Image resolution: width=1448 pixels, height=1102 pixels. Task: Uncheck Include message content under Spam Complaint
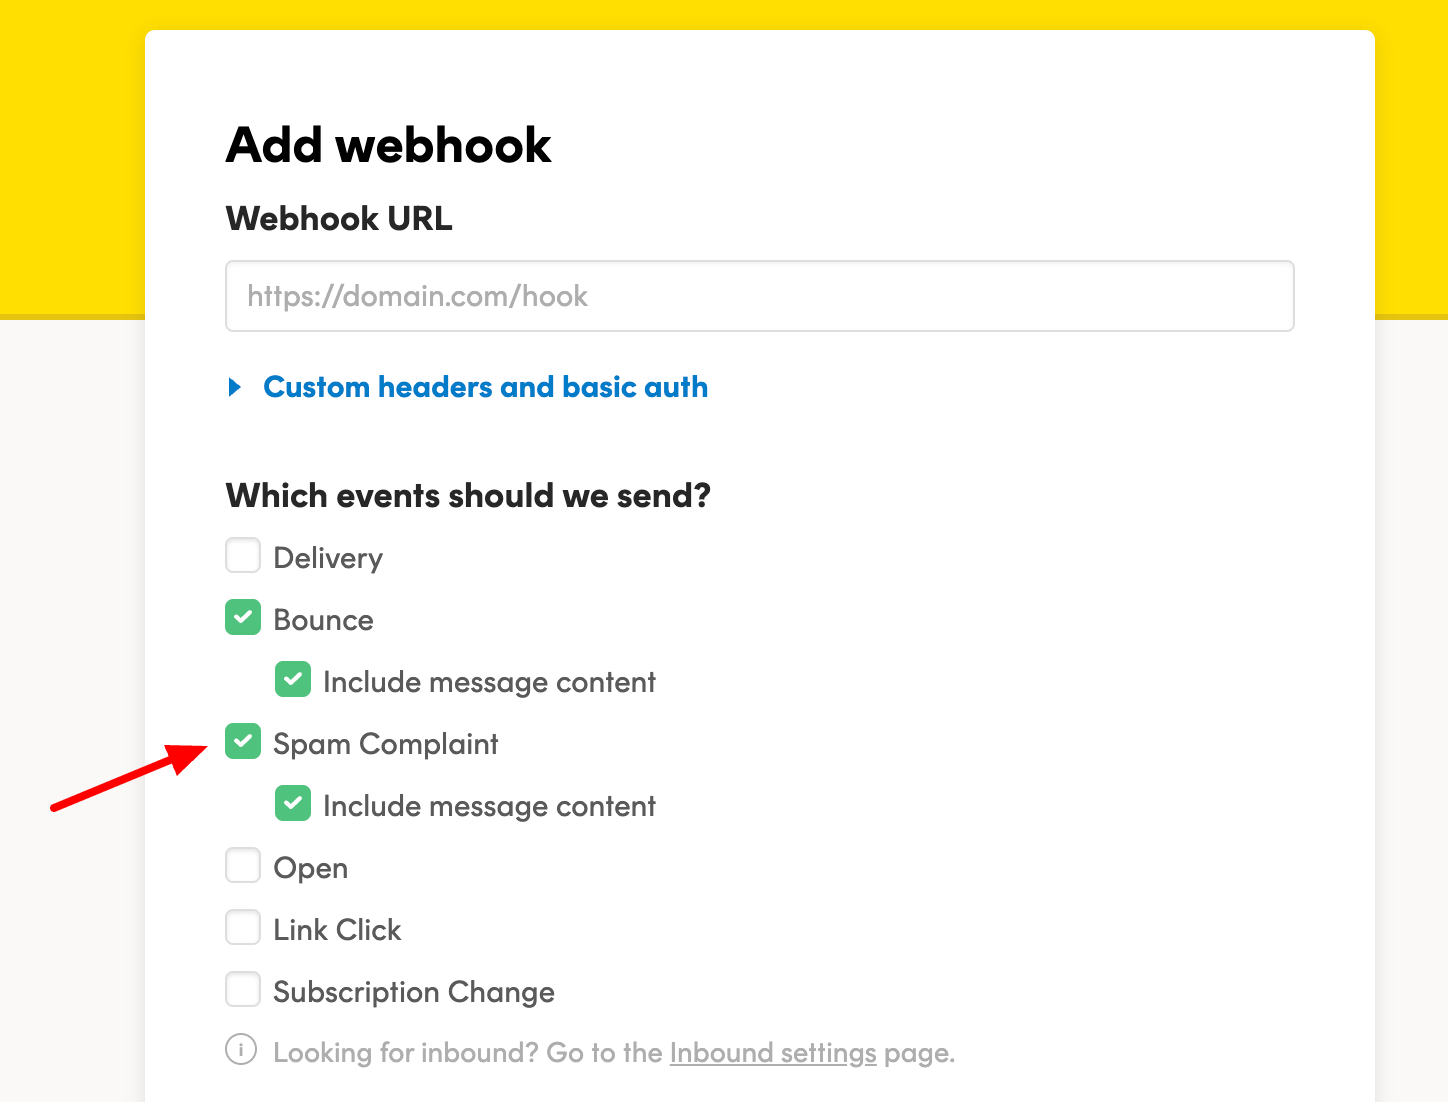pyautogui.click(x=293, y=804)
